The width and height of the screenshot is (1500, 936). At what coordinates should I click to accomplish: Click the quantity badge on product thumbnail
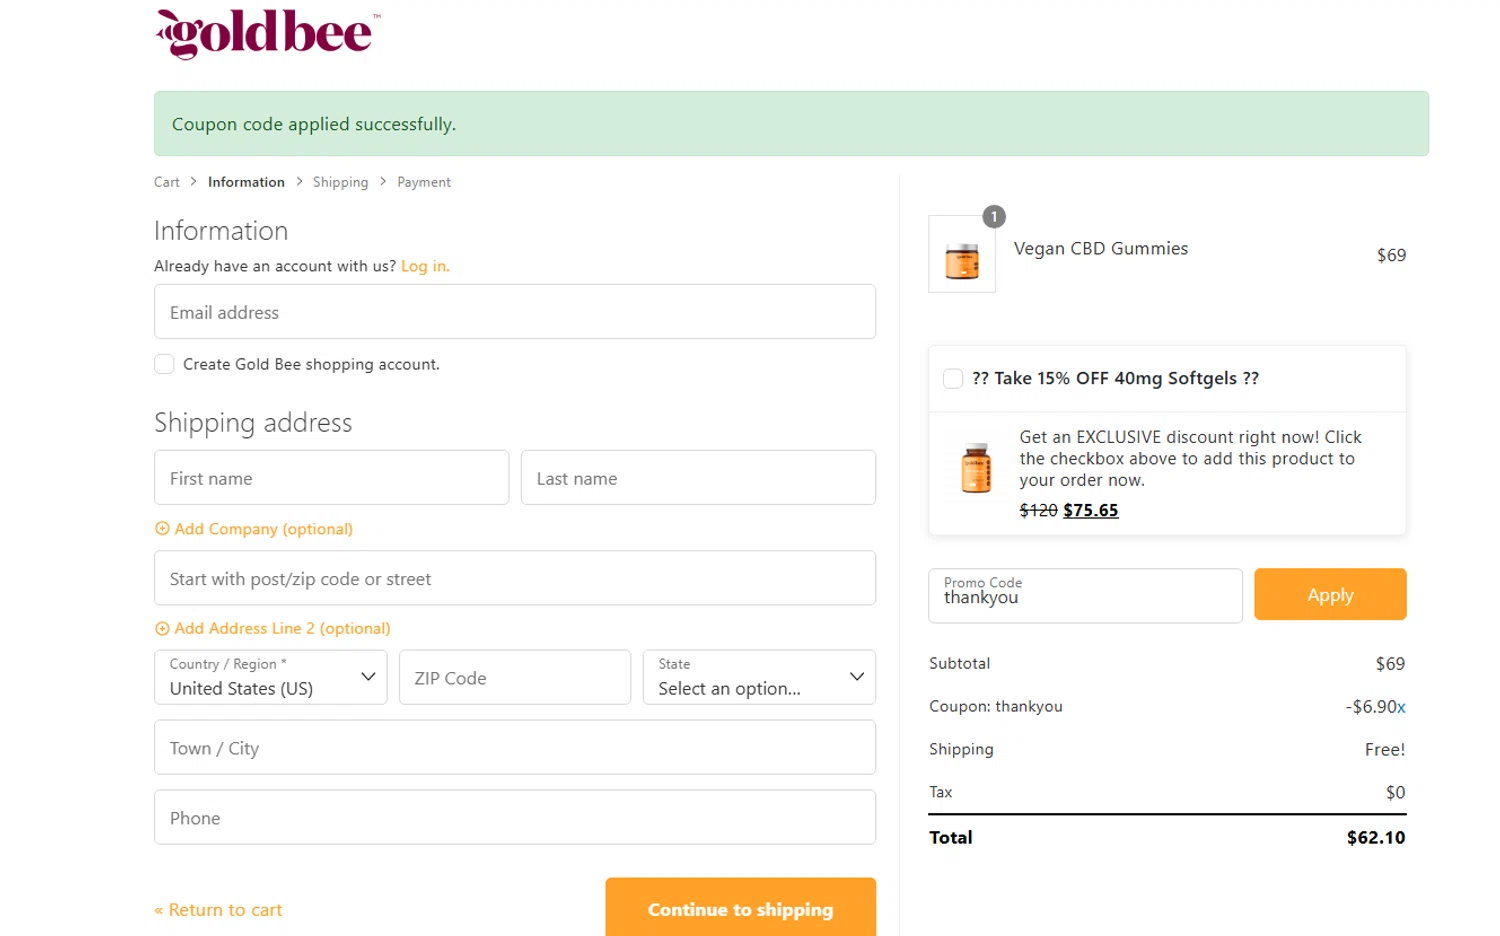point(994,217)
